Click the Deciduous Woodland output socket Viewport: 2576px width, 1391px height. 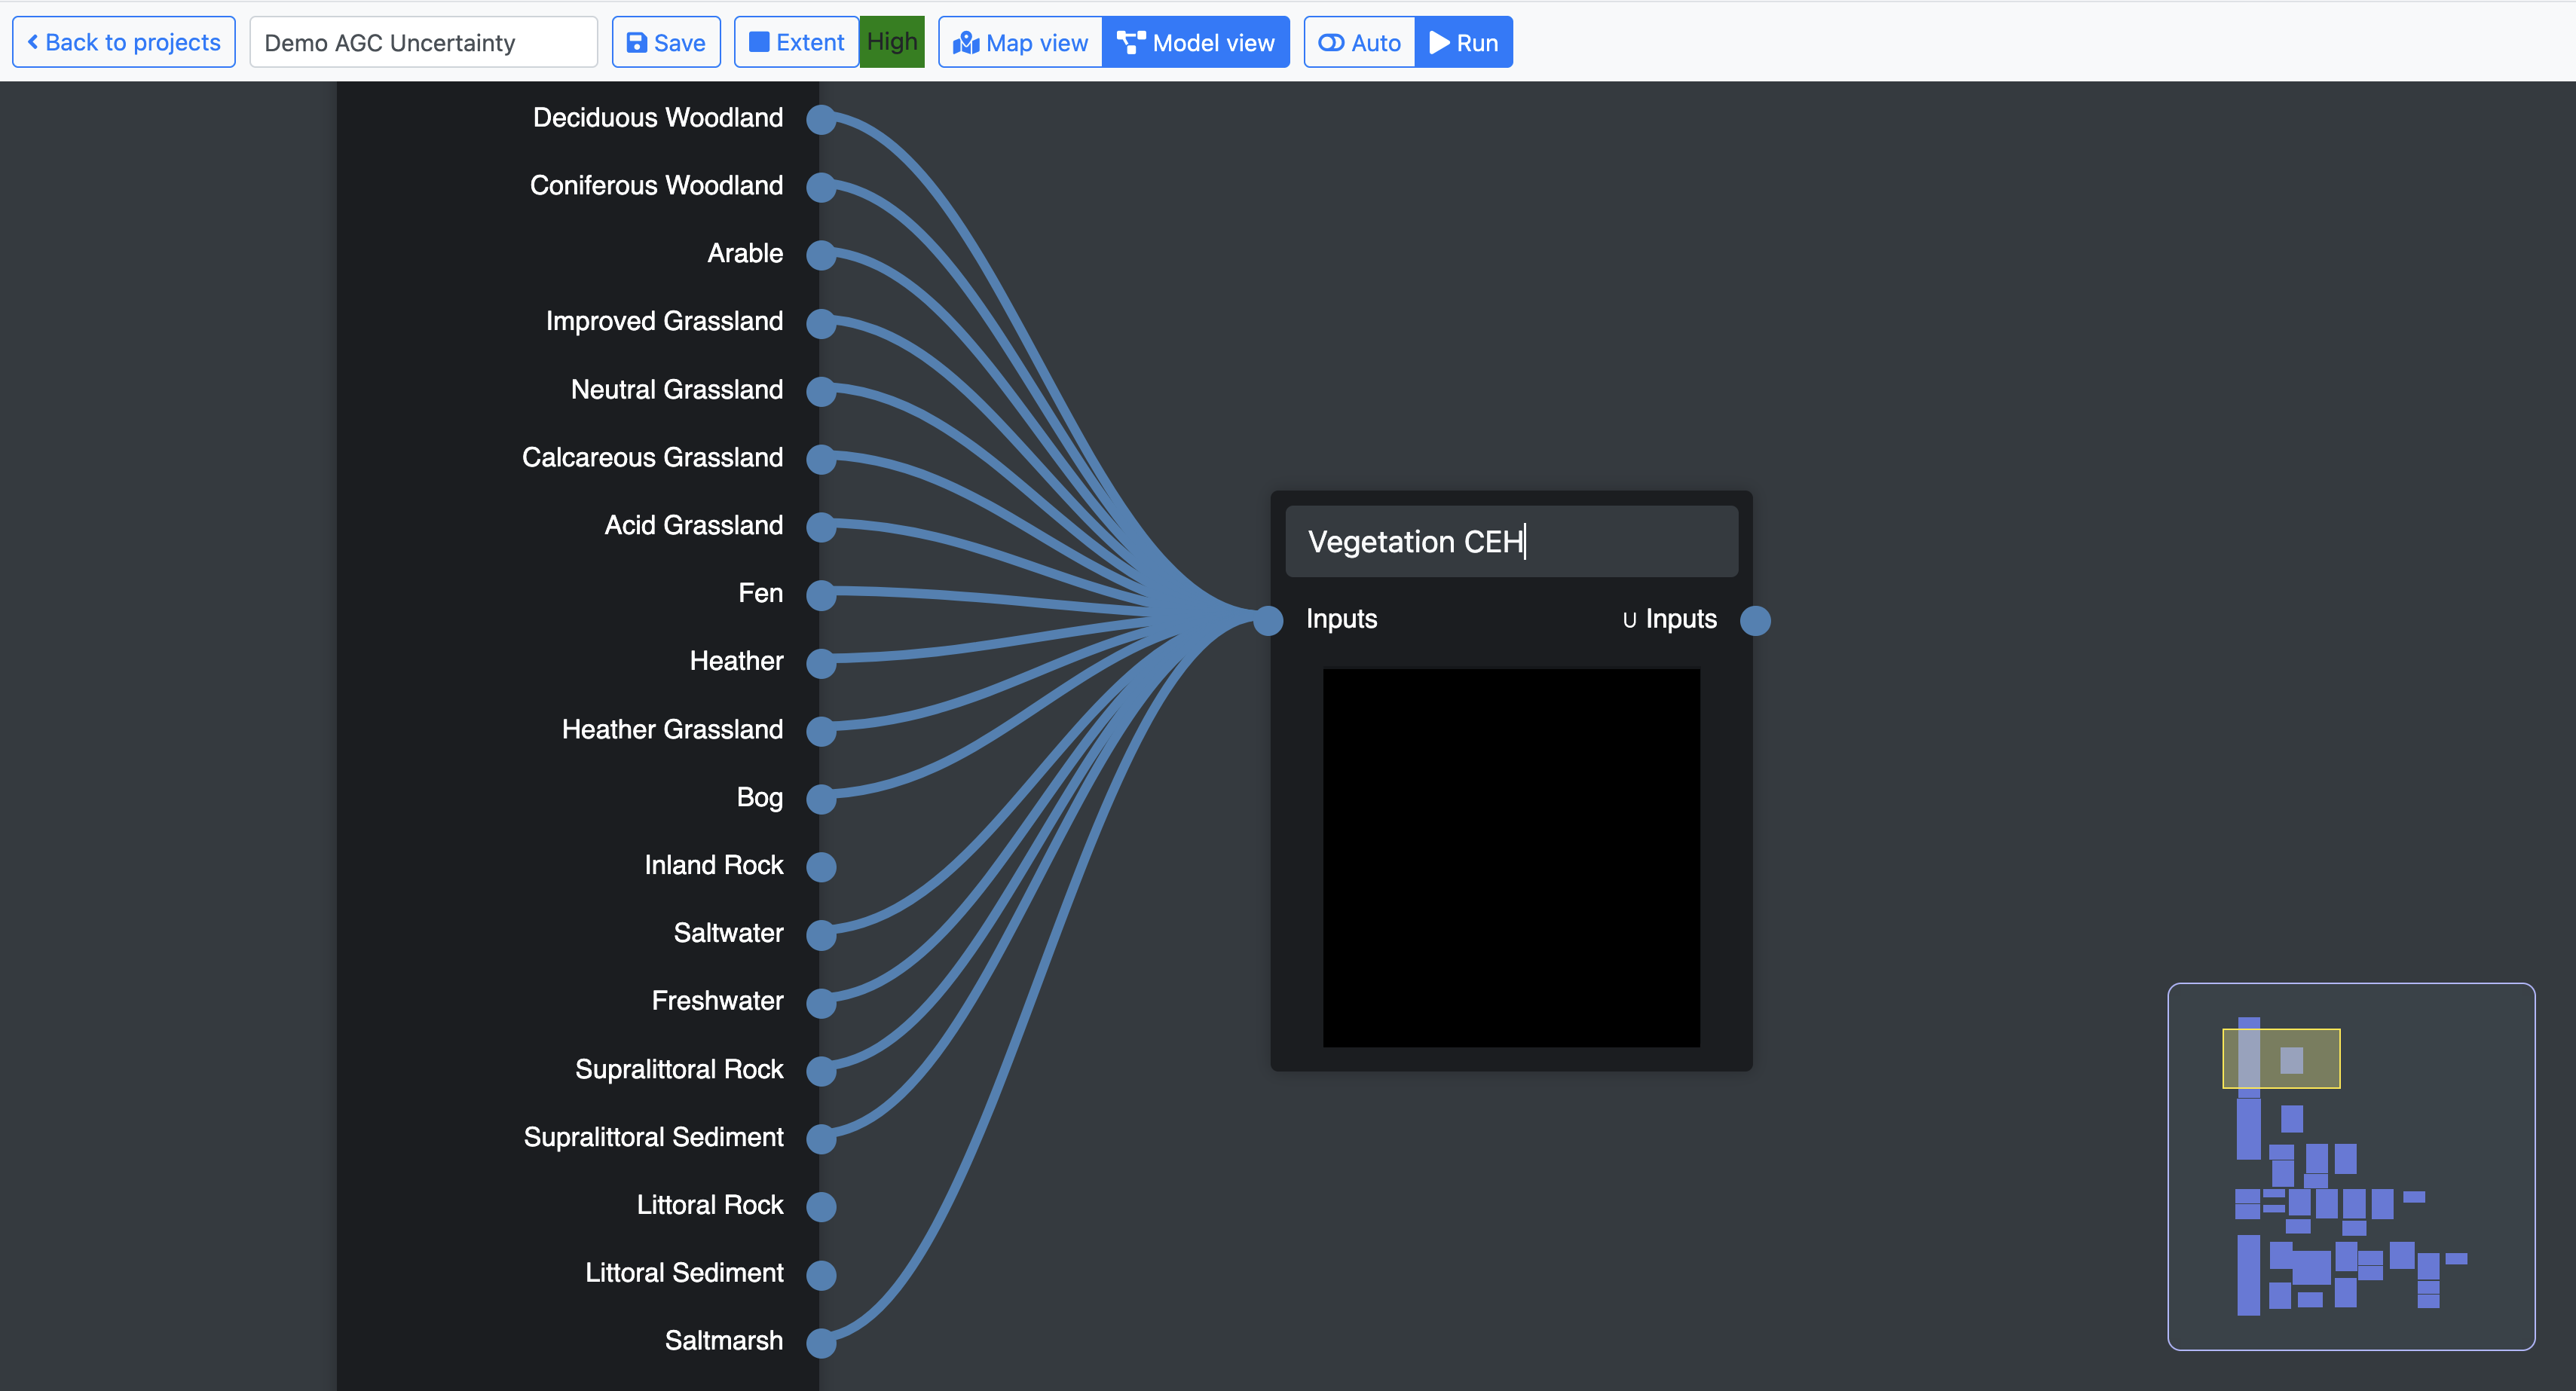(821, 119)
